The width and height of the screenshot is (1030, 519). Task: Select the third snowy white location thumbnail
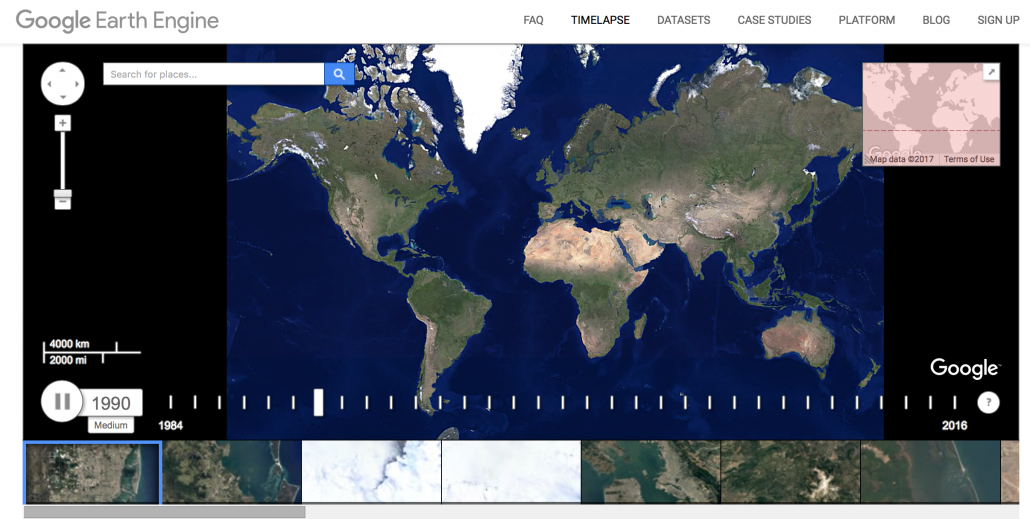(372, 472)
